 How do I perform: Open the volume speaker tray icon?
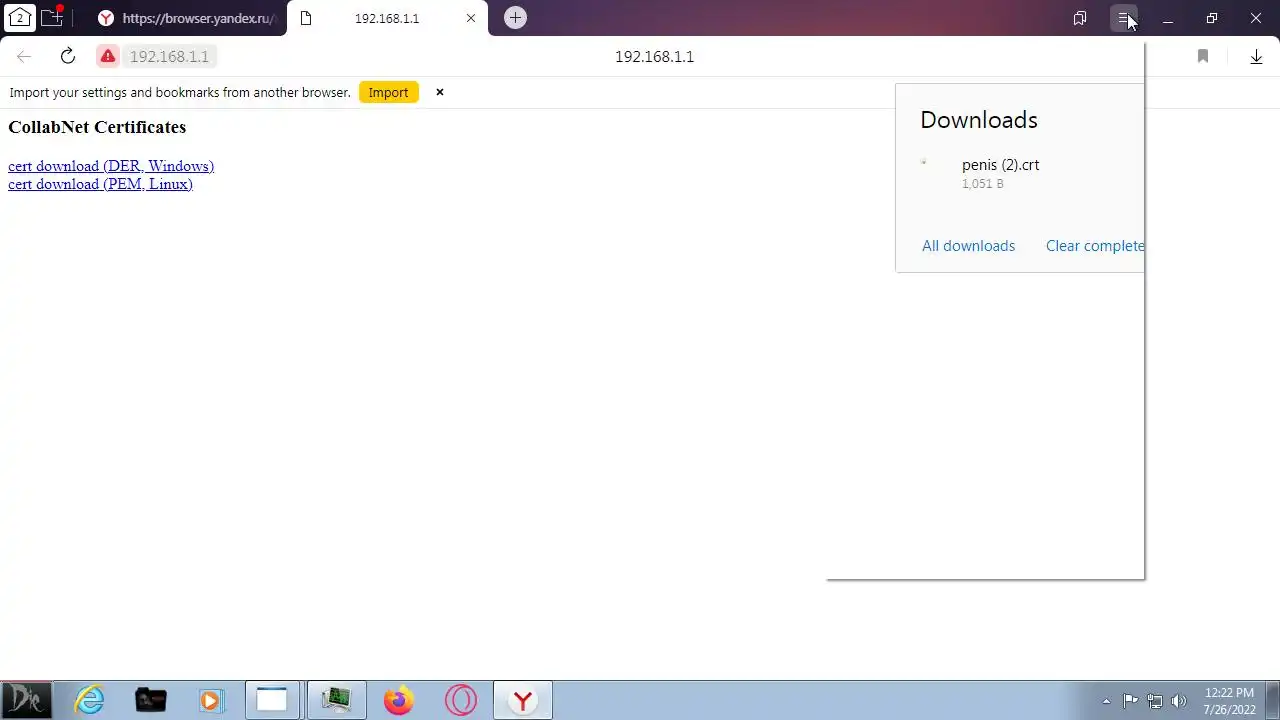pos(1179,701)
